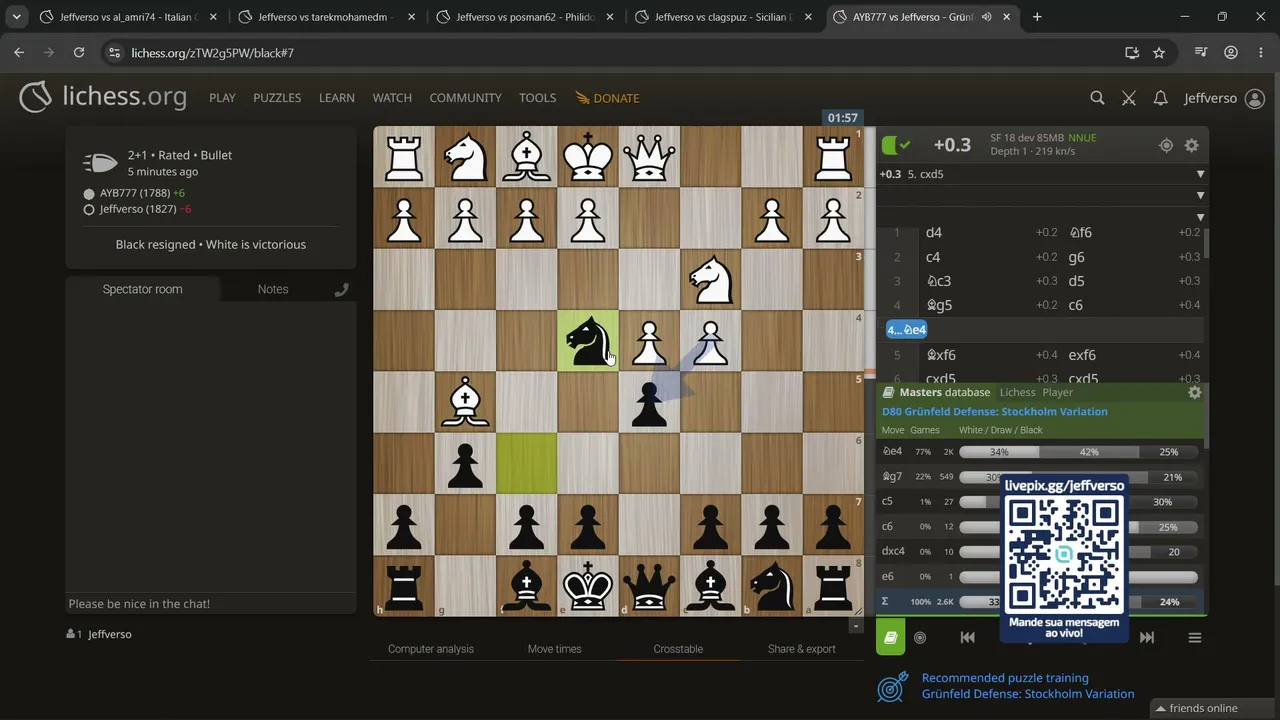Open the browser profile icon
The width and height of the screenshot is (1280, 720).
click(1231, 52)
